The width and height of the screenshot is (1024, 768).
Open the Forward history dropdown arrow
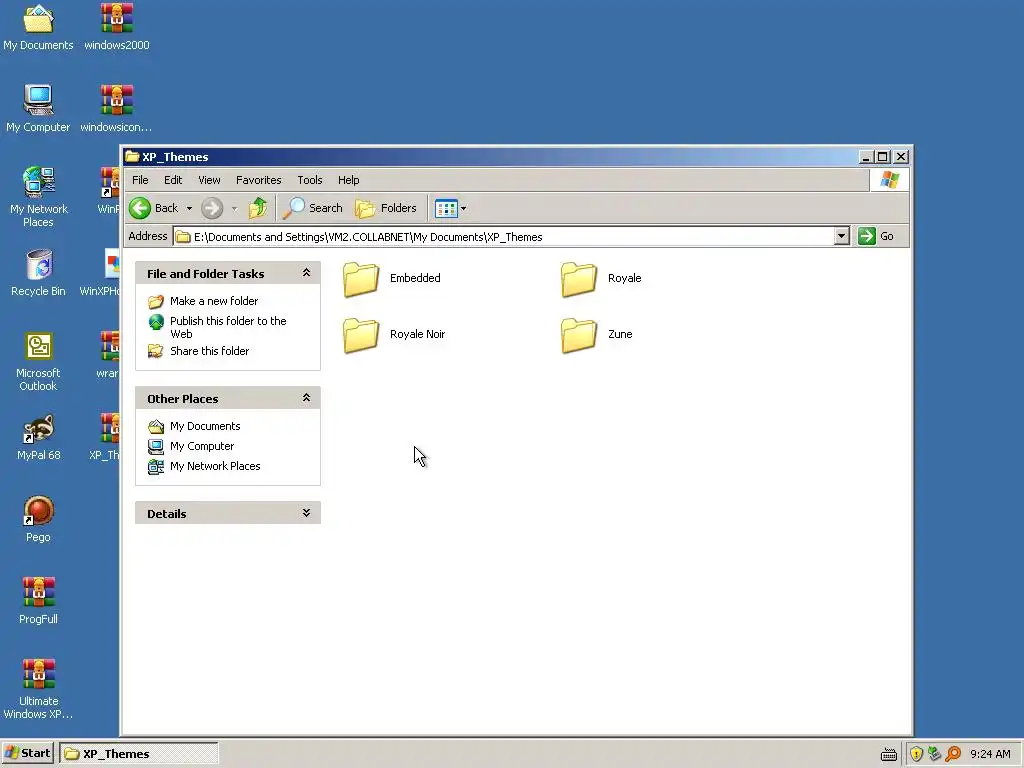[234, 209]
